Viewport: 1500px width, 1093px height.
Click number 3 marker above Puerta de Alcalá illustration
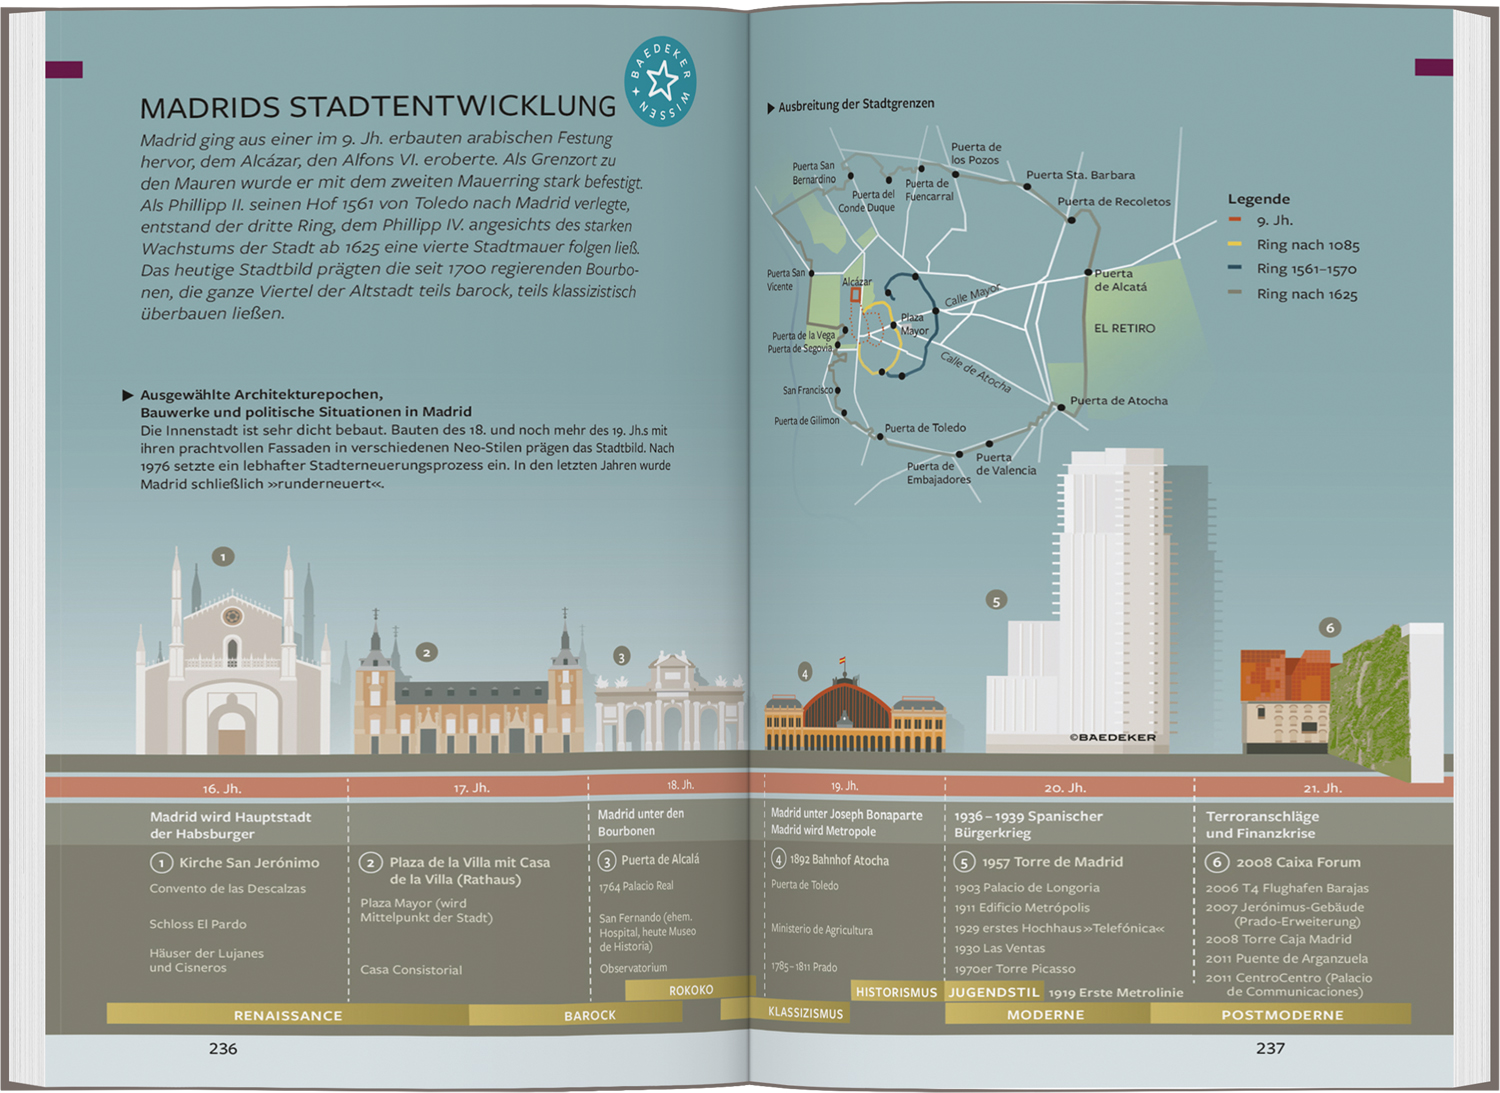click(x=622, y=657)
